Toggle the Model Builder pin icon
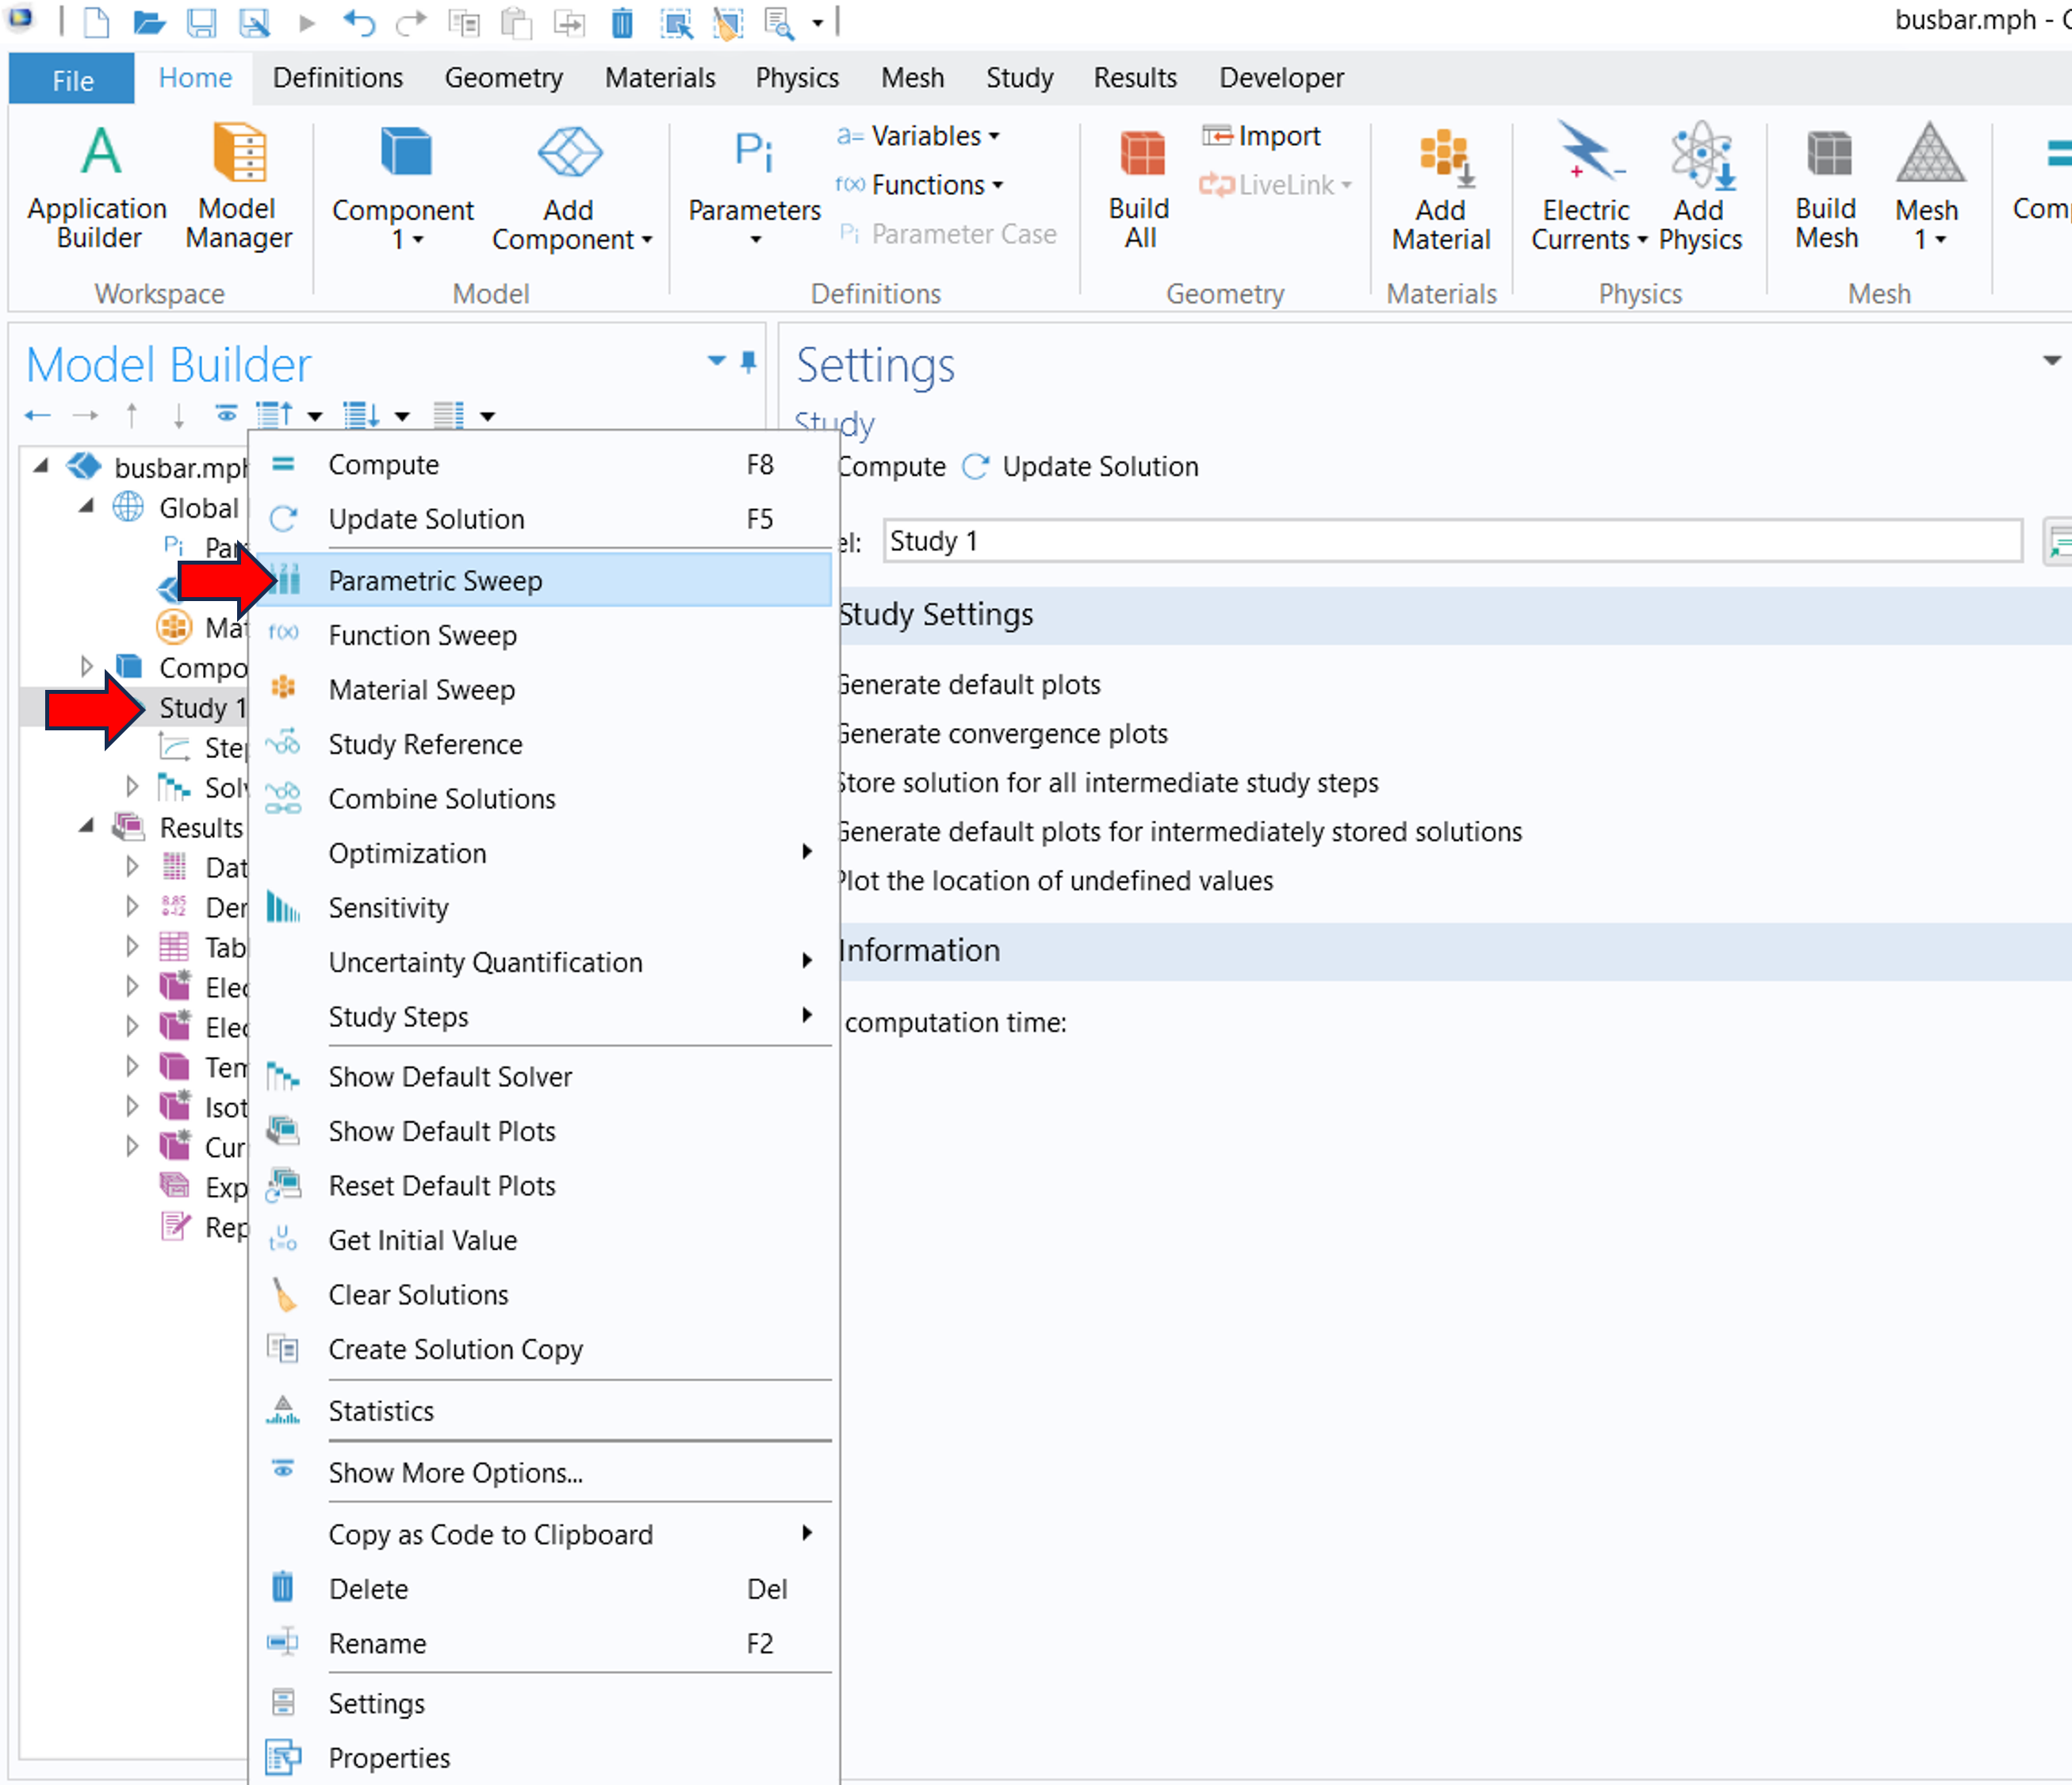This screenshot has height=1785, width=2072. pos(748,361)
